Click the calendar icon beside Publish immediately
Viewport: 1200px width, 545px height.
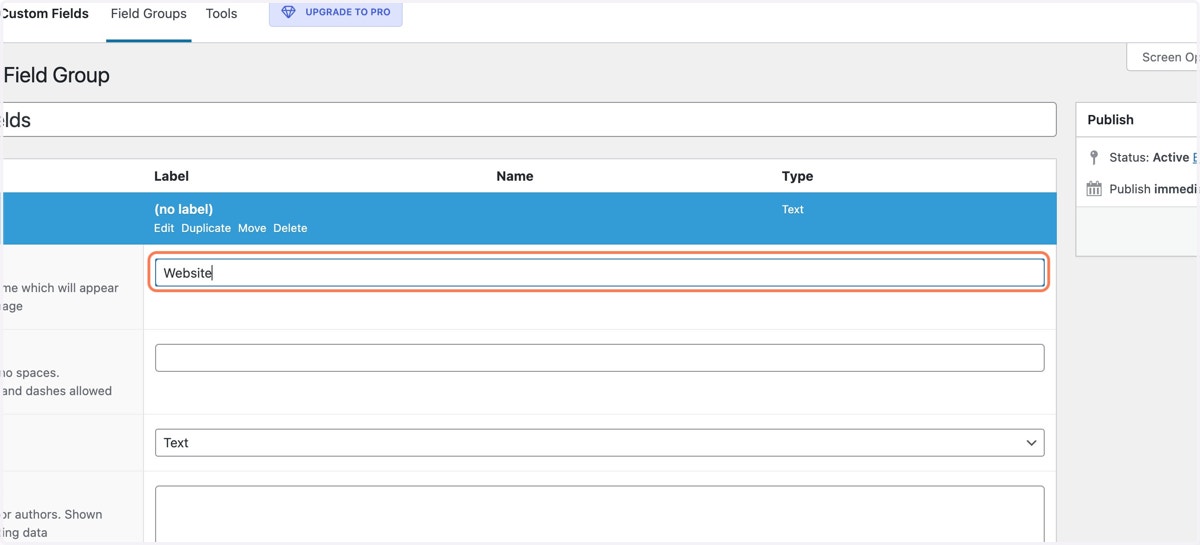click(x=1094, y=189)
